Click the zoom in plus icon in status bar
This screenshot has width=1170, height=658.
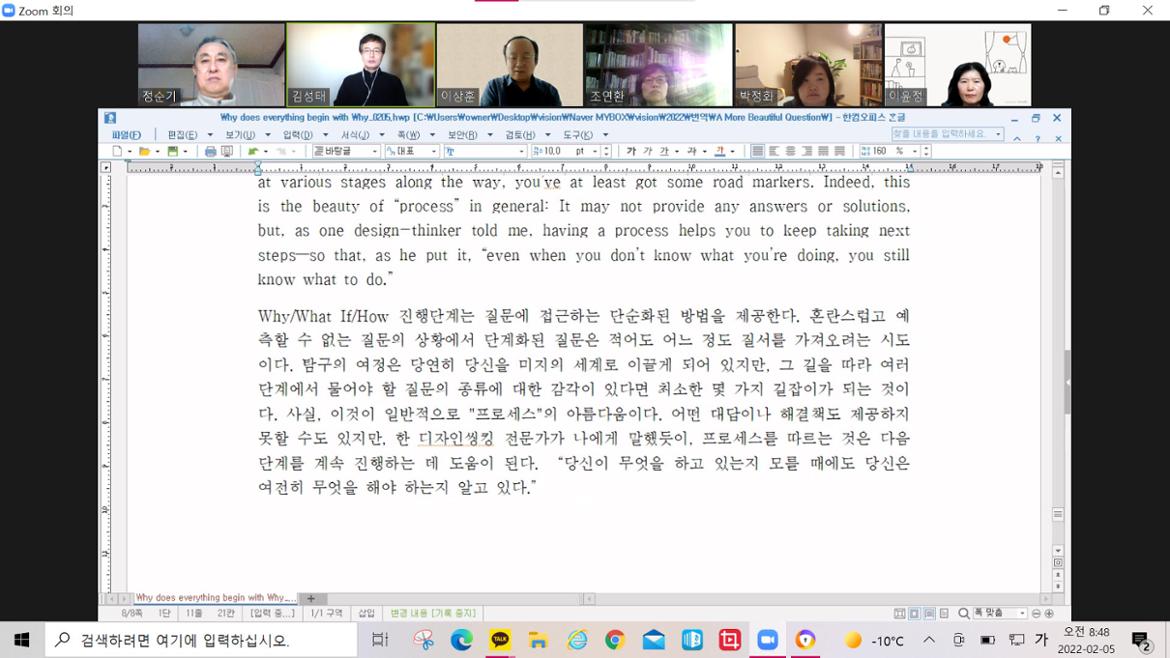(1048, 613)
